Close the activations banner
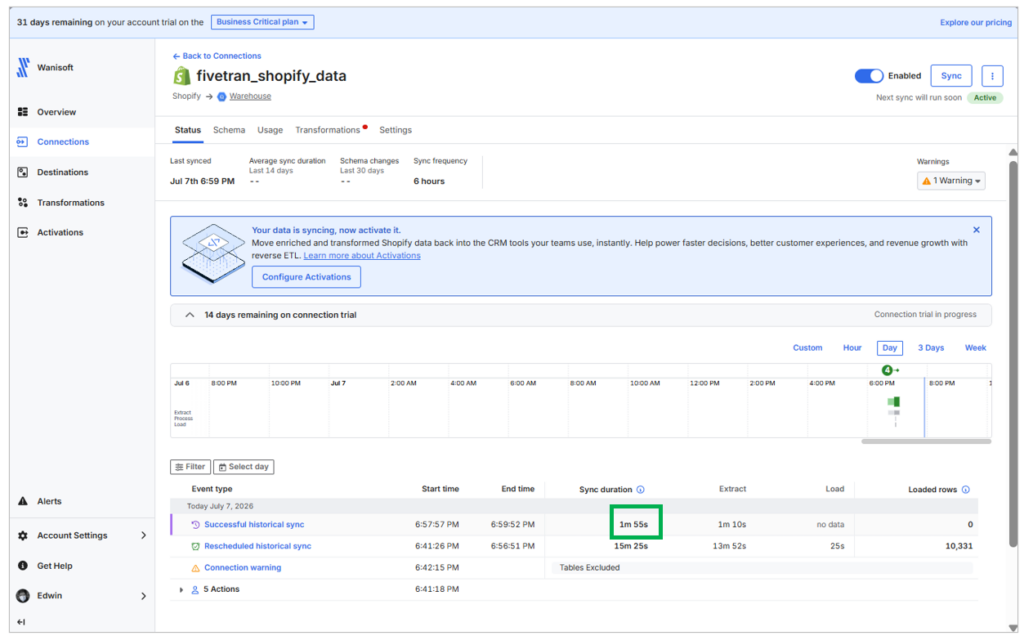 point(976,230)
